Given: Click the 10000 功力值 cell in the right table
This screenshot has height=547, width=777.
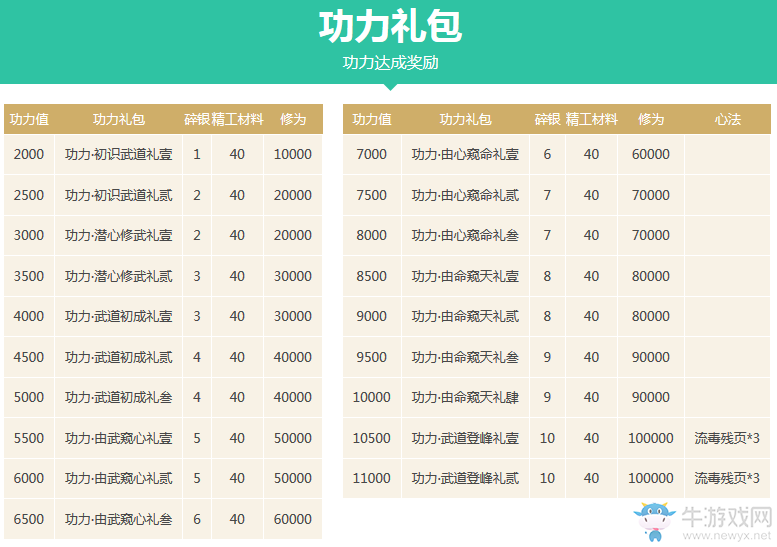Looking at the screenshot, I should pos(372,397).
